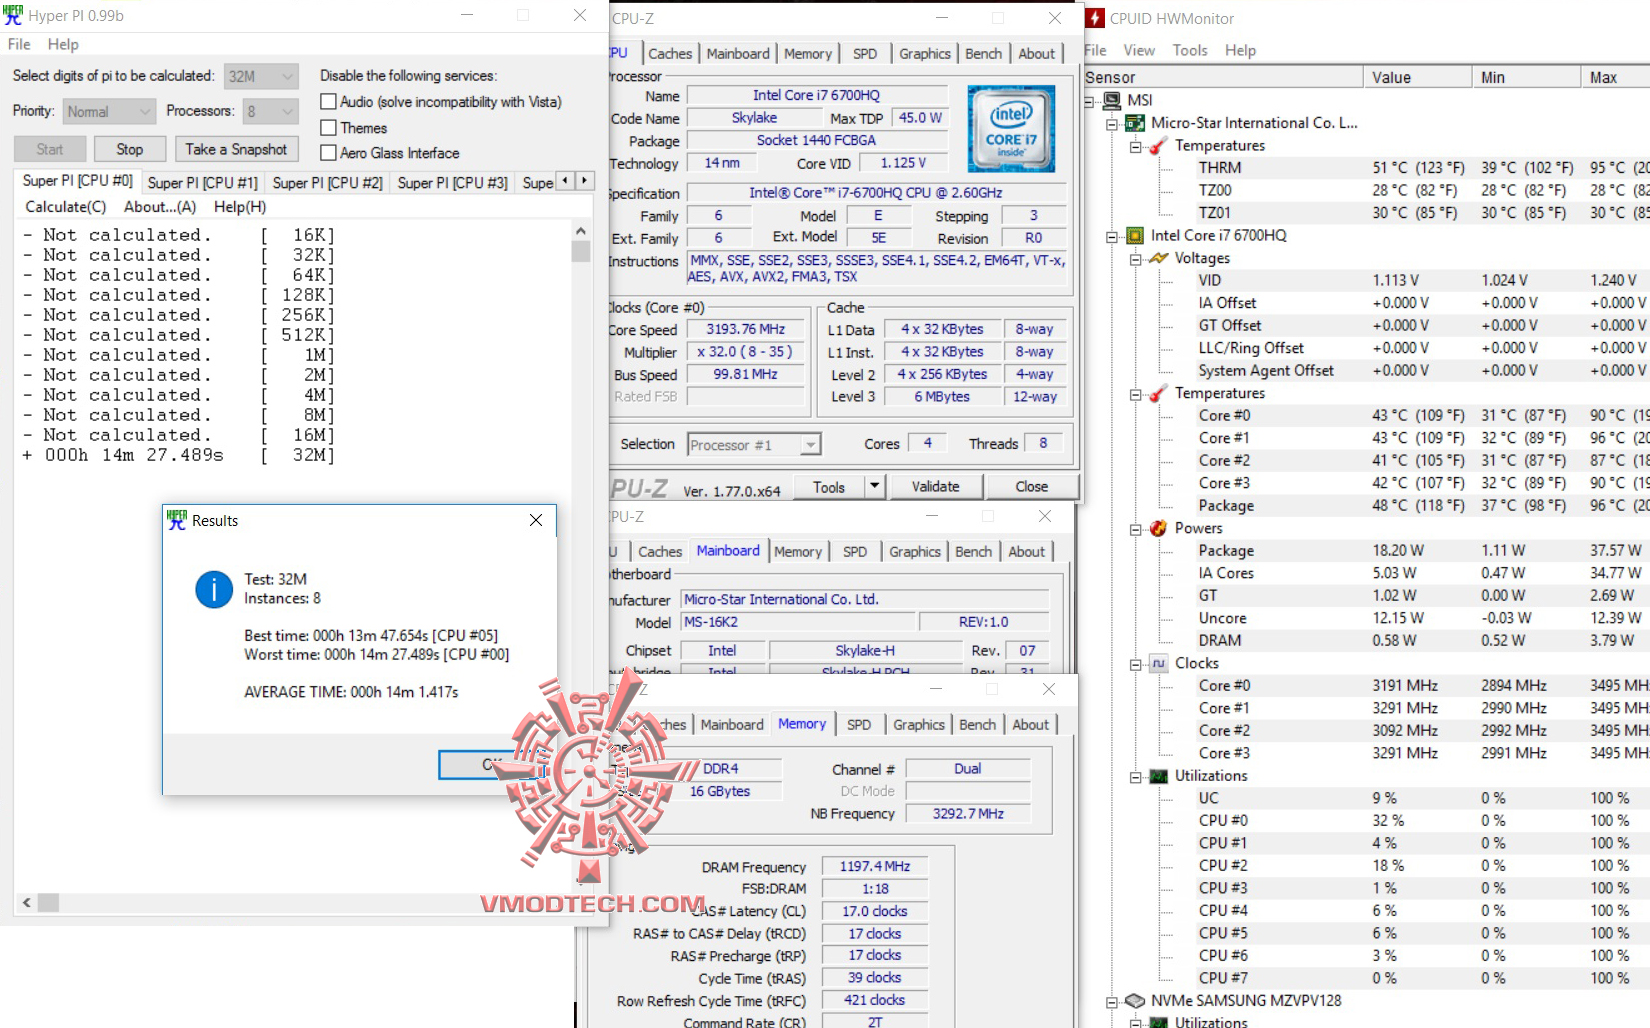Open the CPU-Z Tools dropdown arrow
Viewport: 1650px width, 1028px height.
tap(874, 486)
